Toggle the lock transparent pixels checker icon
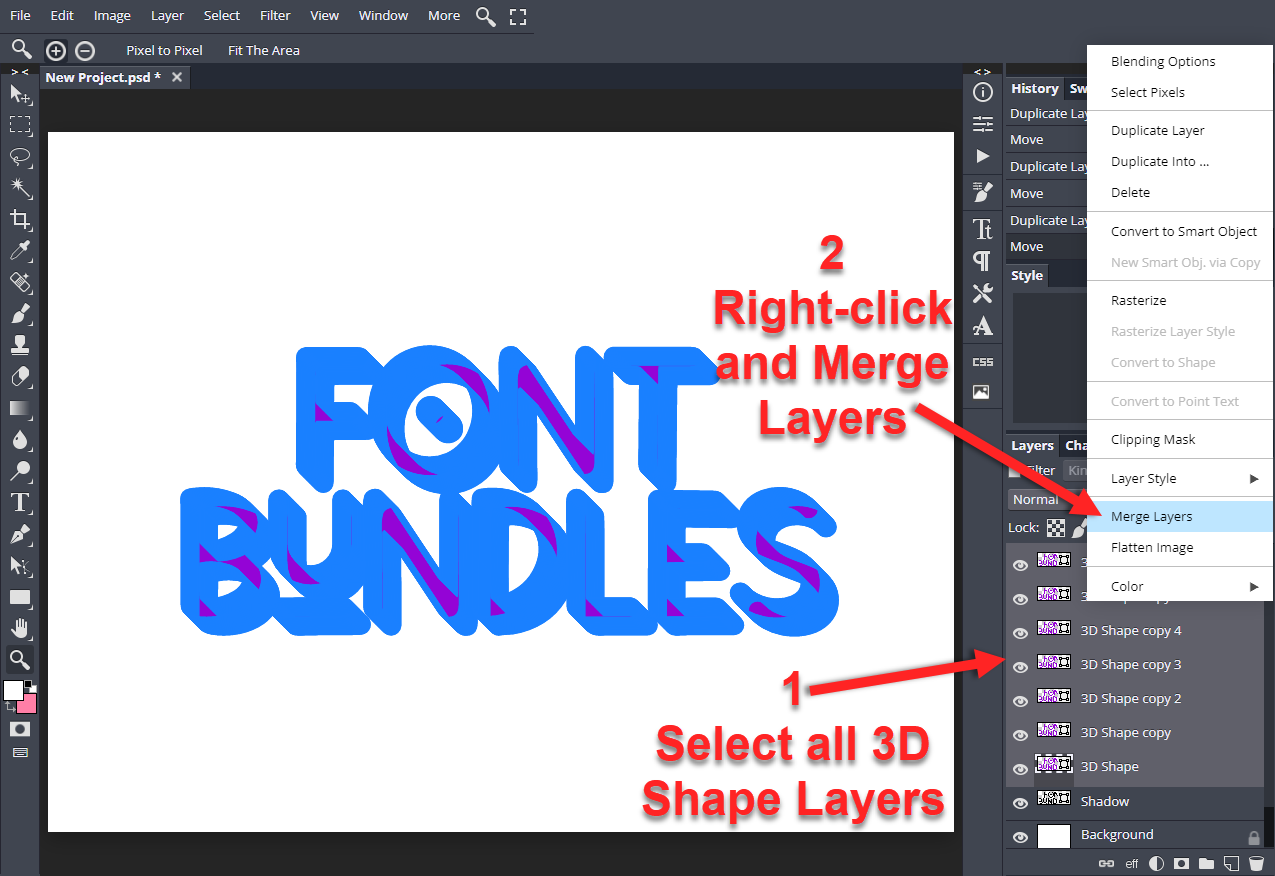The width and height of the screenshot is (1275, 876). pyautogui.click(x=1056, y=527)
